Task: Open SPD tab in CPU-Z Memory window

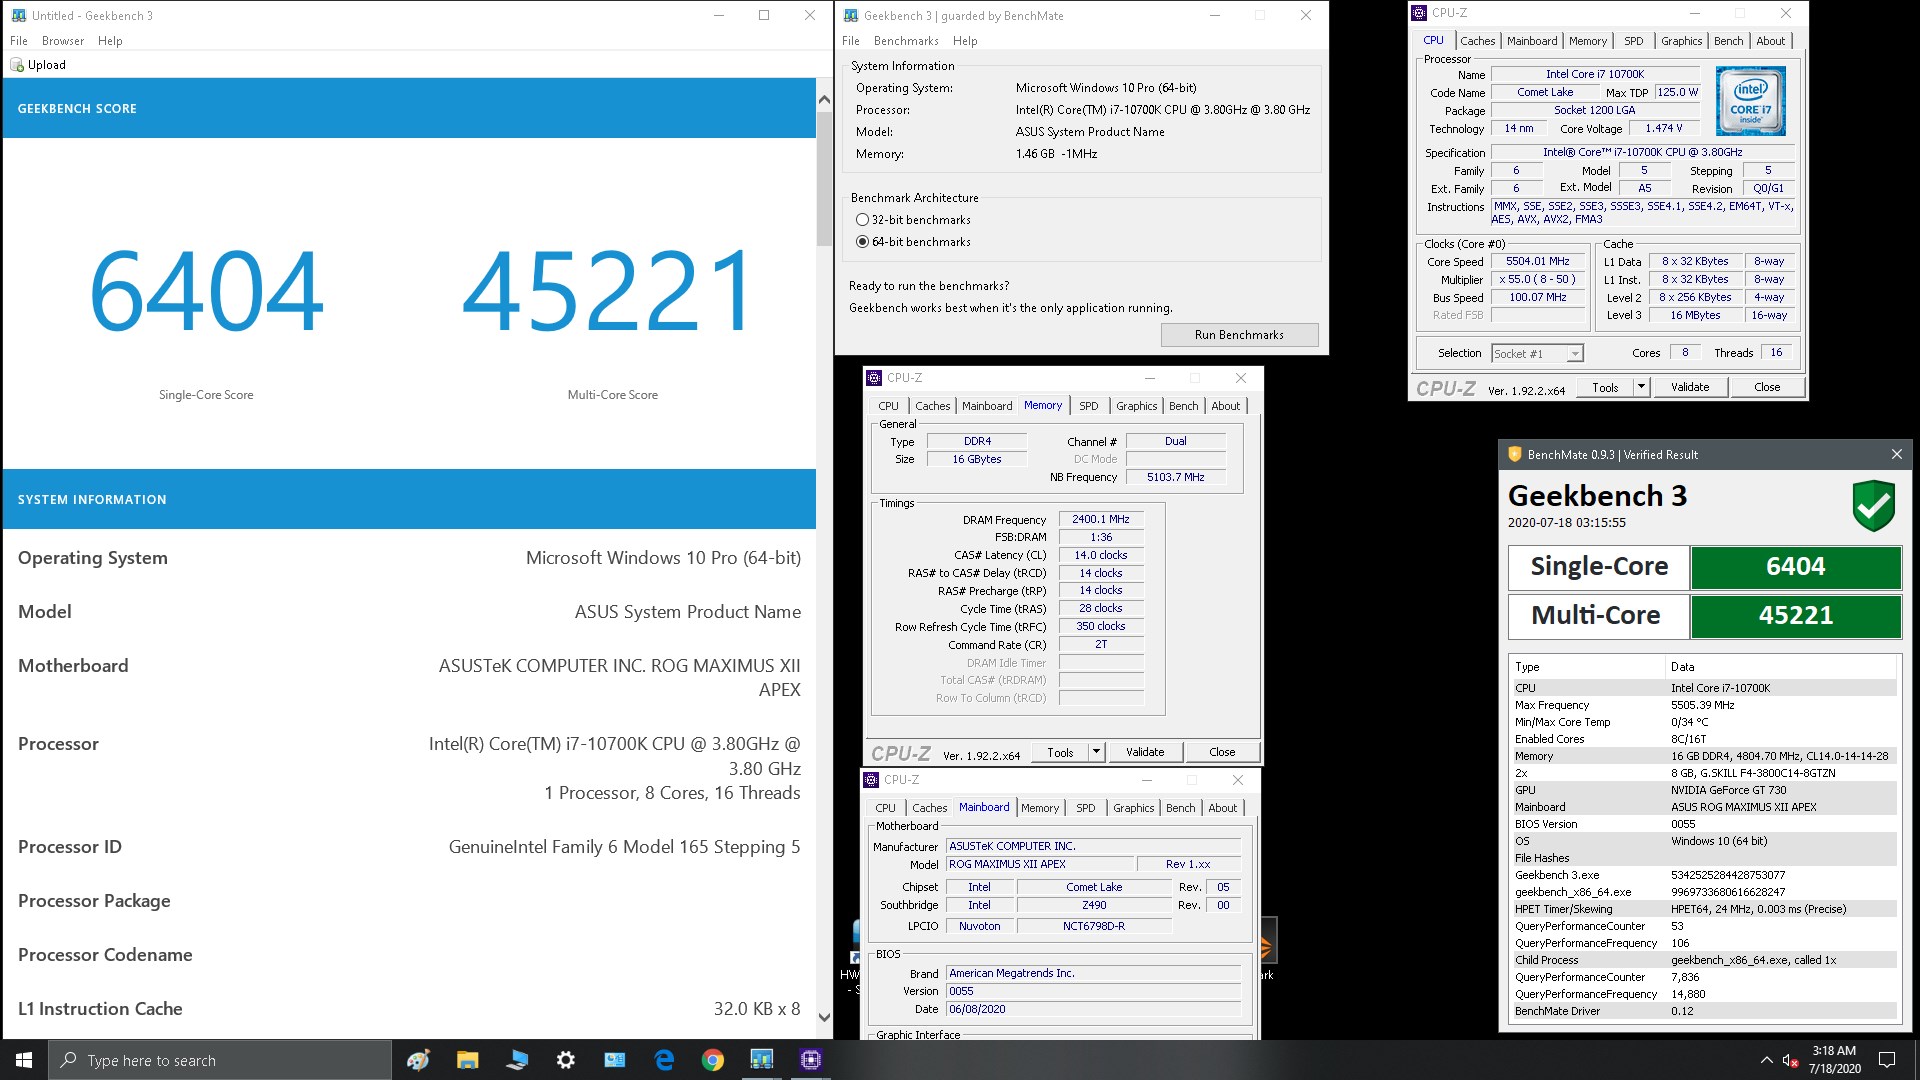Action: click(1088, 406)
